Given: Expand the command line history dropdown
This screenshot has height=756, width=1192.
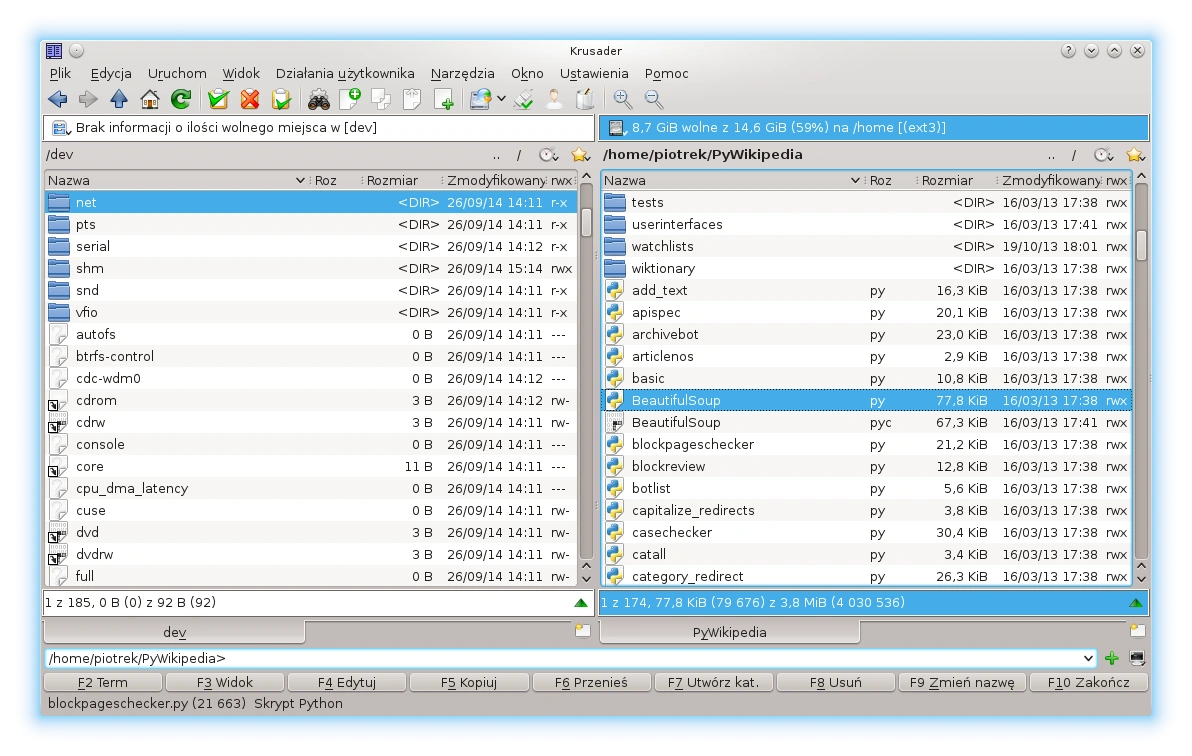Looking at the screenshot, I should tap(1089, 658).
